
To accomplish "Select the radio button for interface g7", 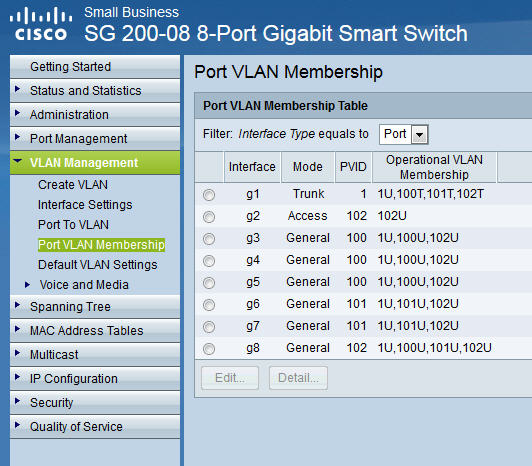I will (209, 327).
